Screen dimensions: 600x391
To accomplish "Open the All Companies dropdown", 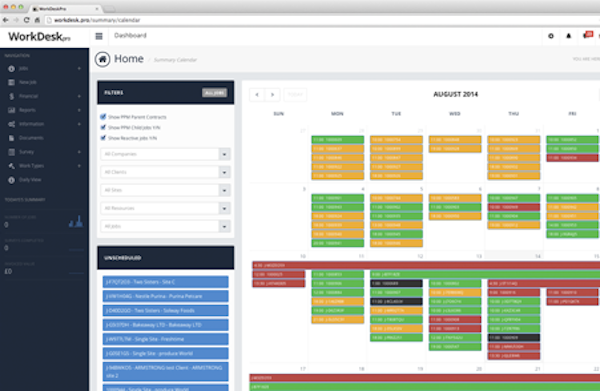I will pyautogui.click(x=165, y=154).
